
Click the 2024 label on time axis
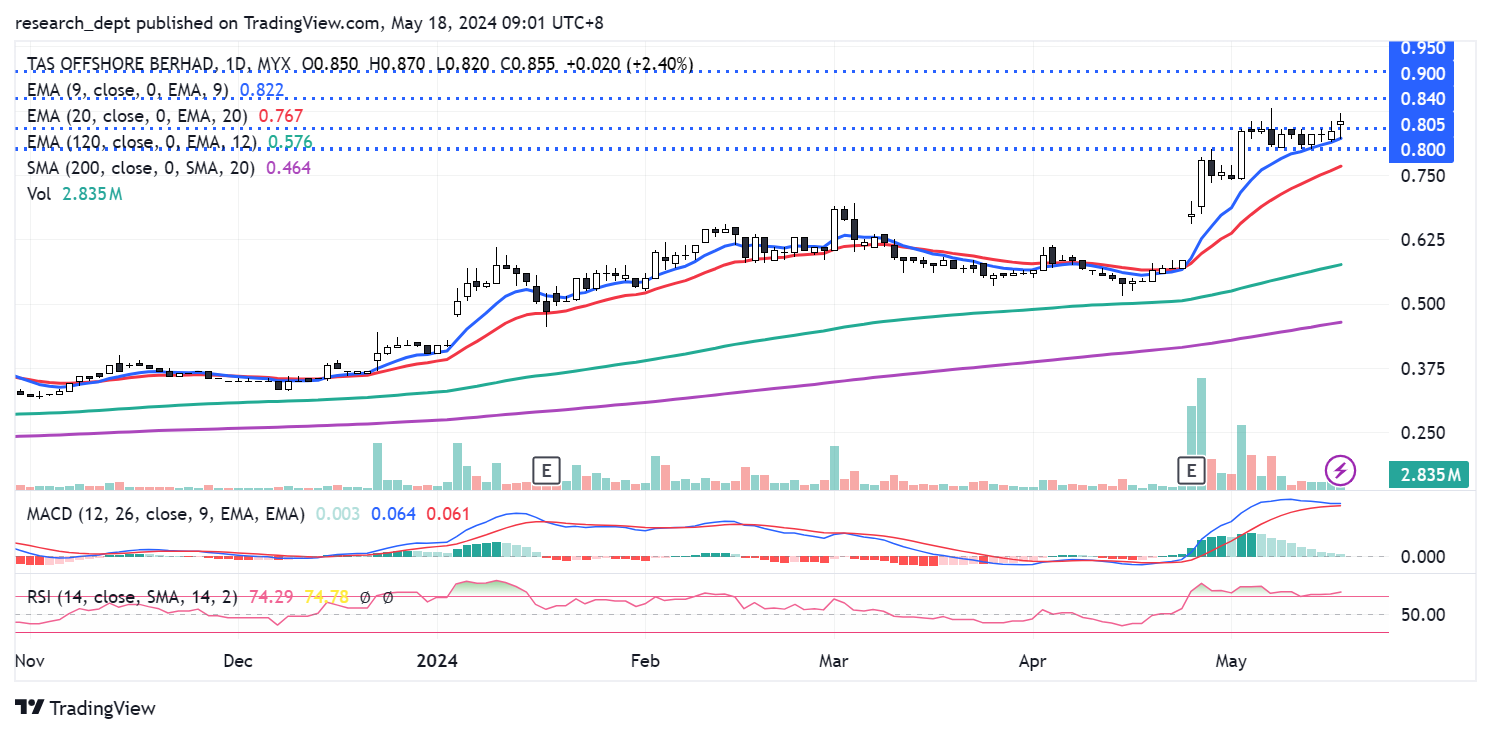pyautogui.click(x=437, y=661)
